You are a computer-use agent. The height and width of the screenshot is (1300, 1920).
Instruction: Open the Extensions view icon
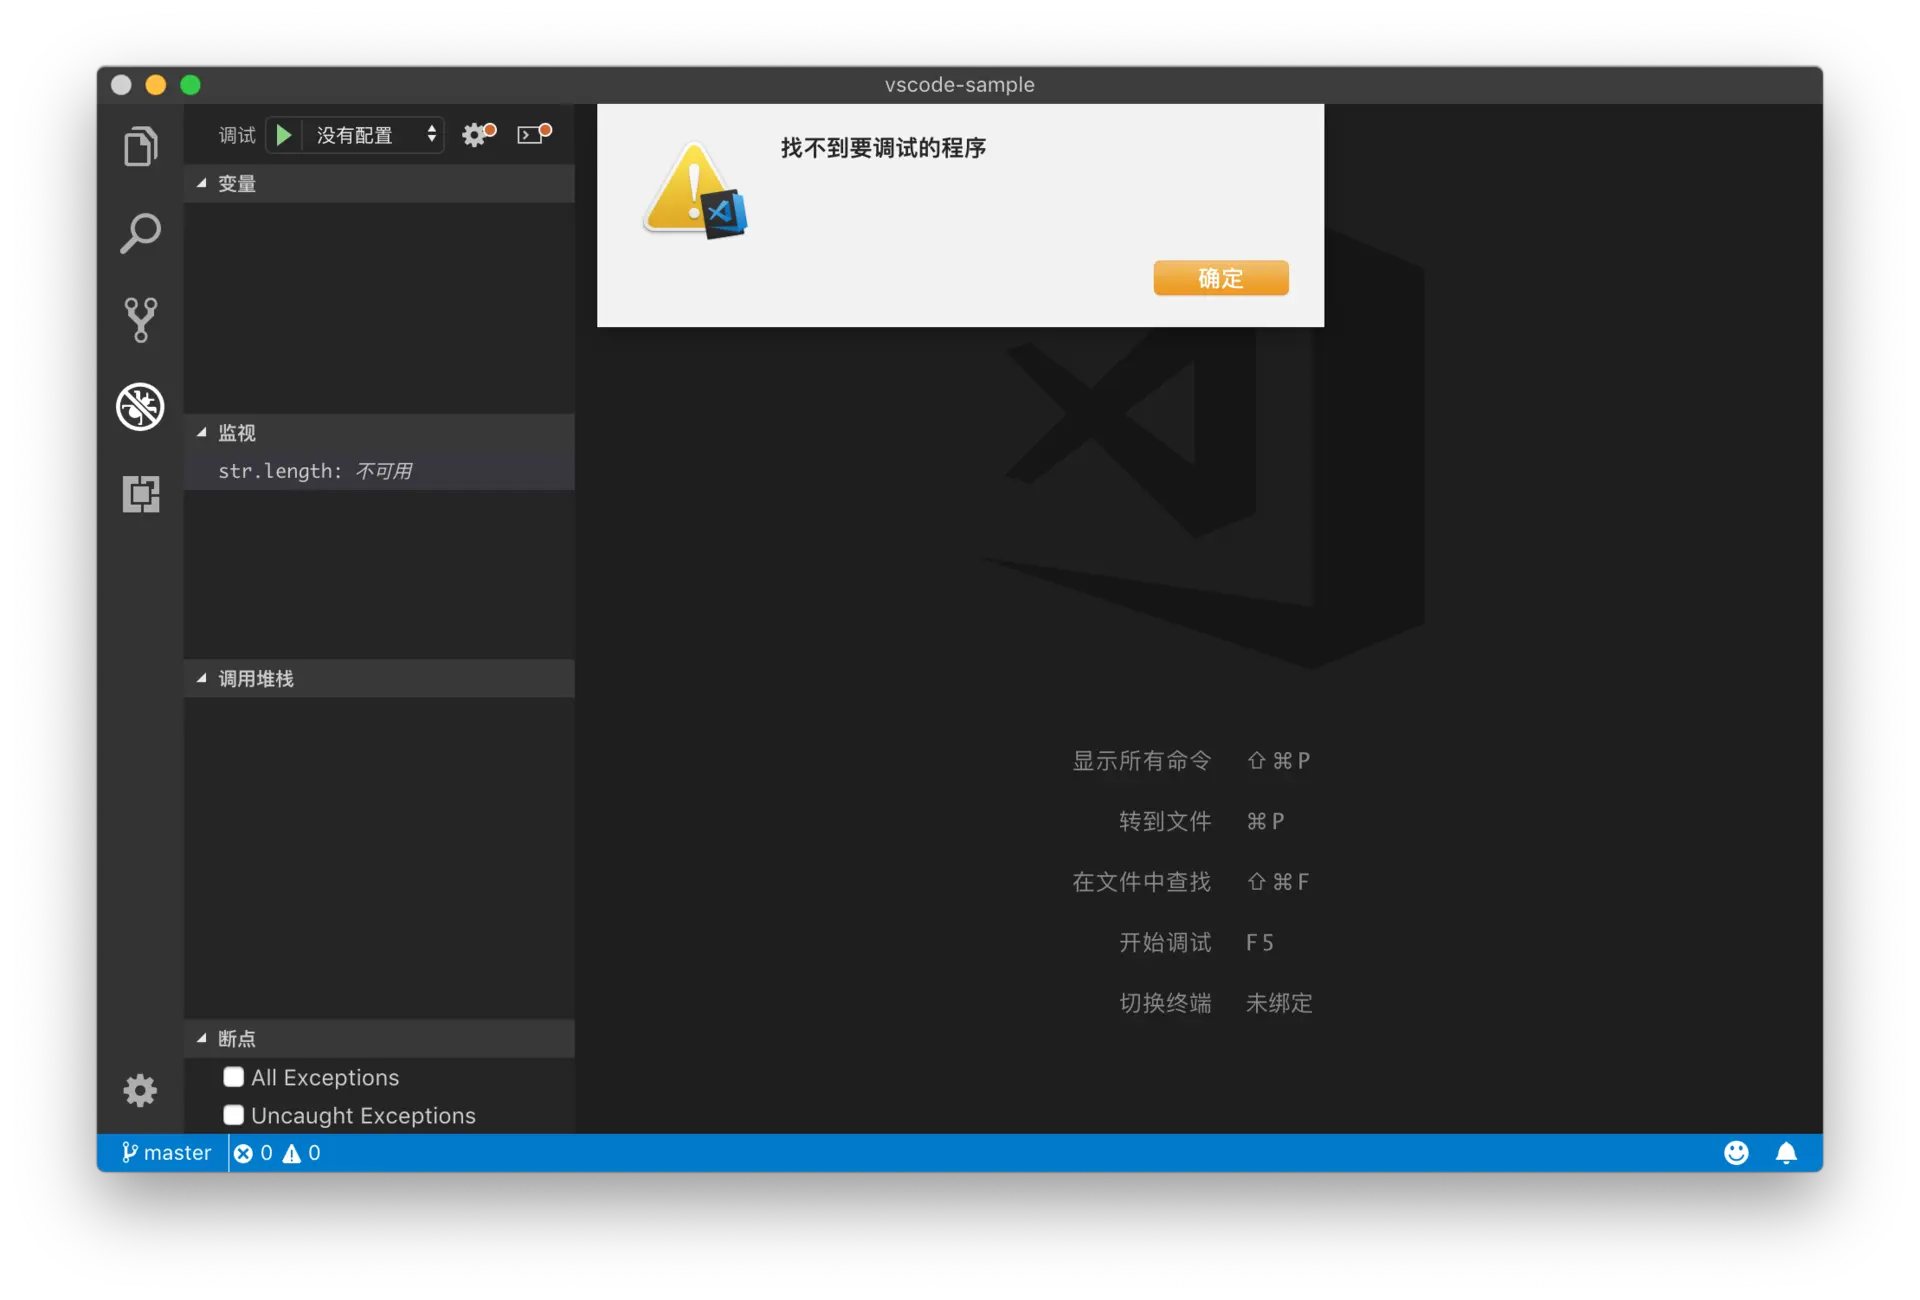pos(140,494)
